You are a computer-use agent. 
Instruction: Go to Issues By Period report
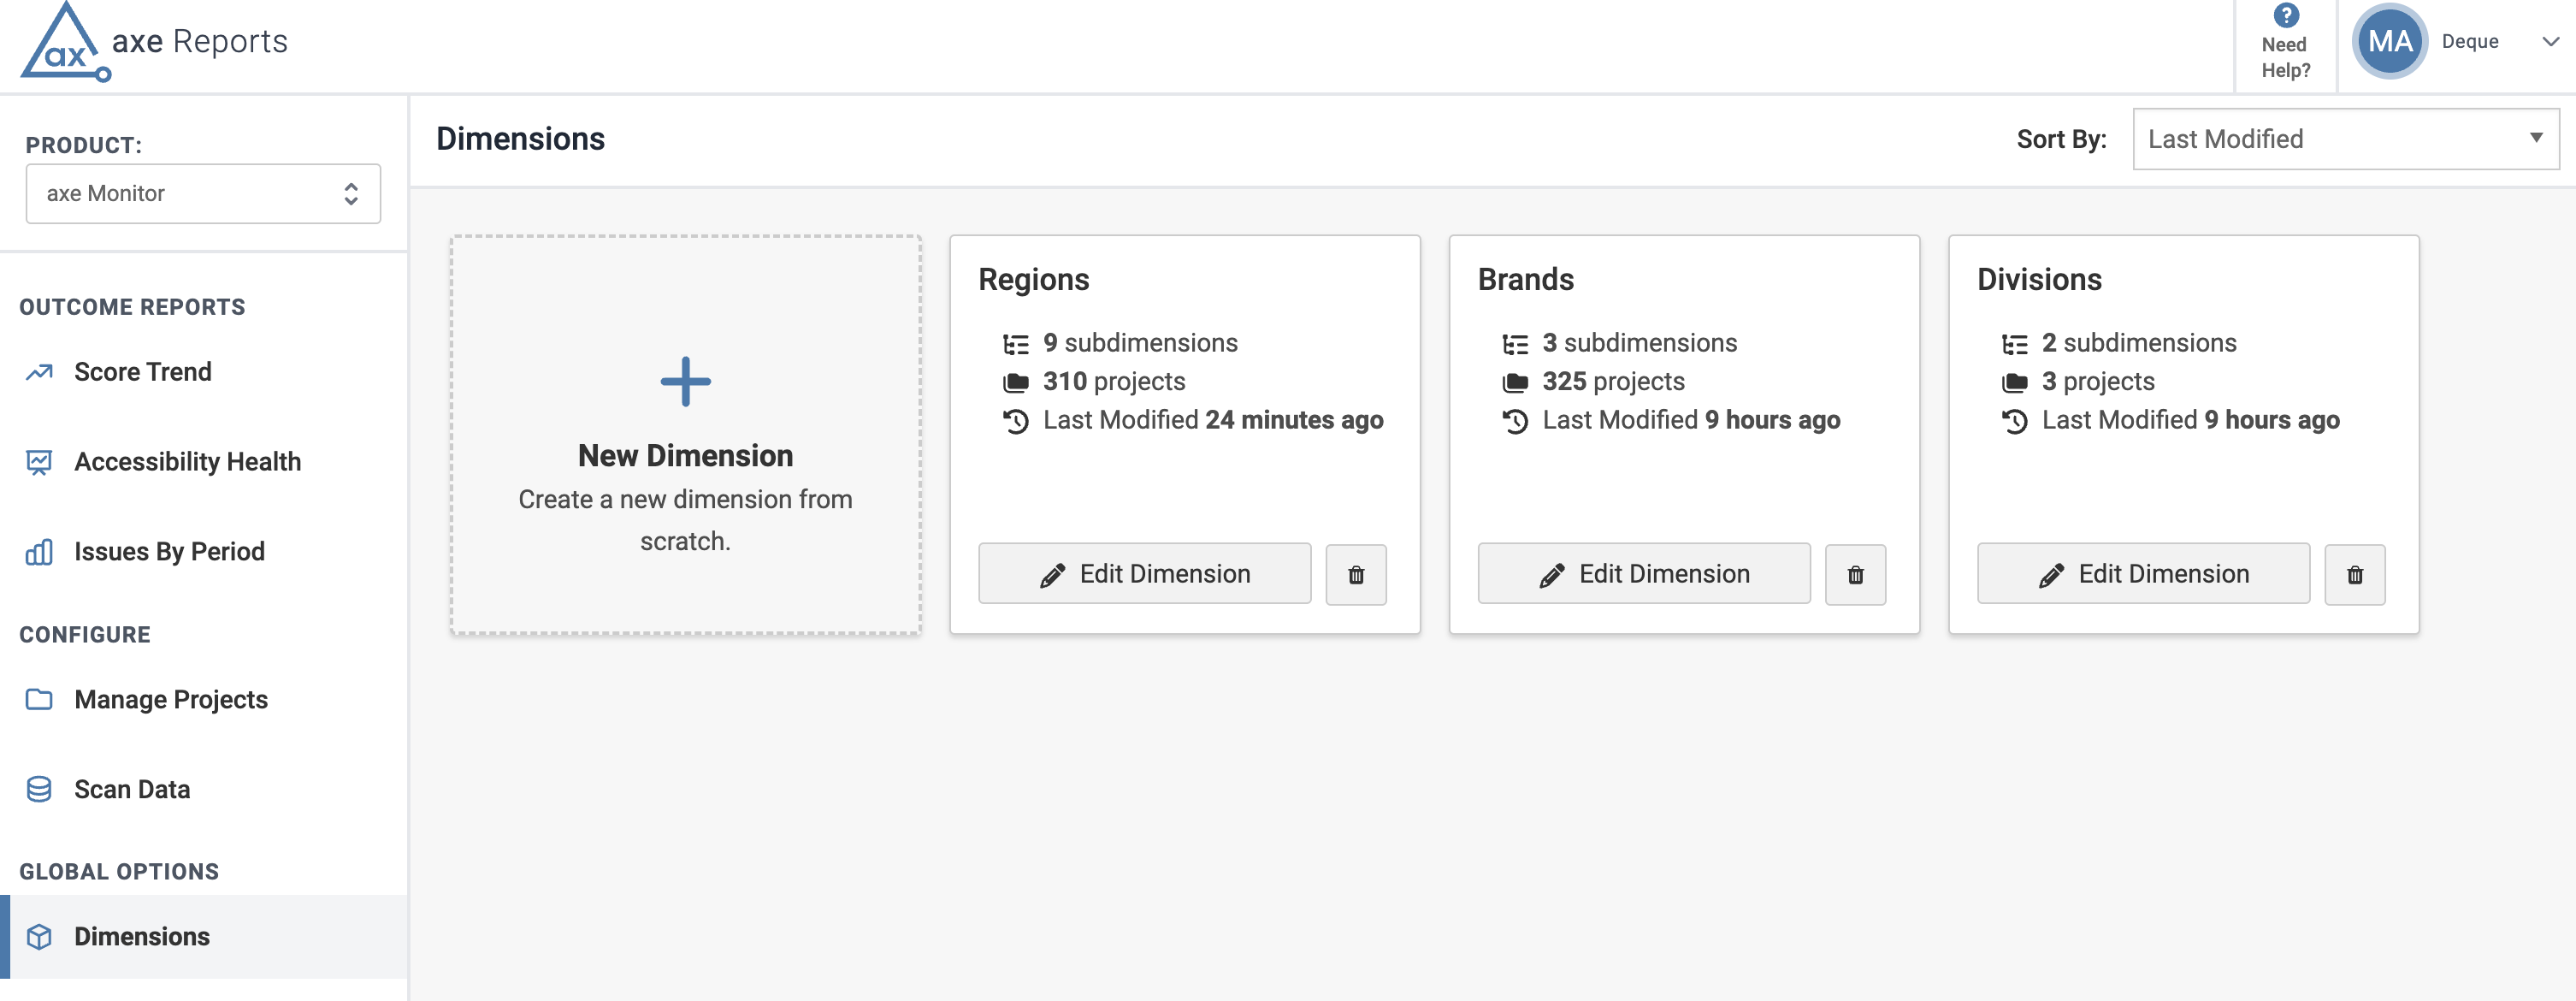169,552
